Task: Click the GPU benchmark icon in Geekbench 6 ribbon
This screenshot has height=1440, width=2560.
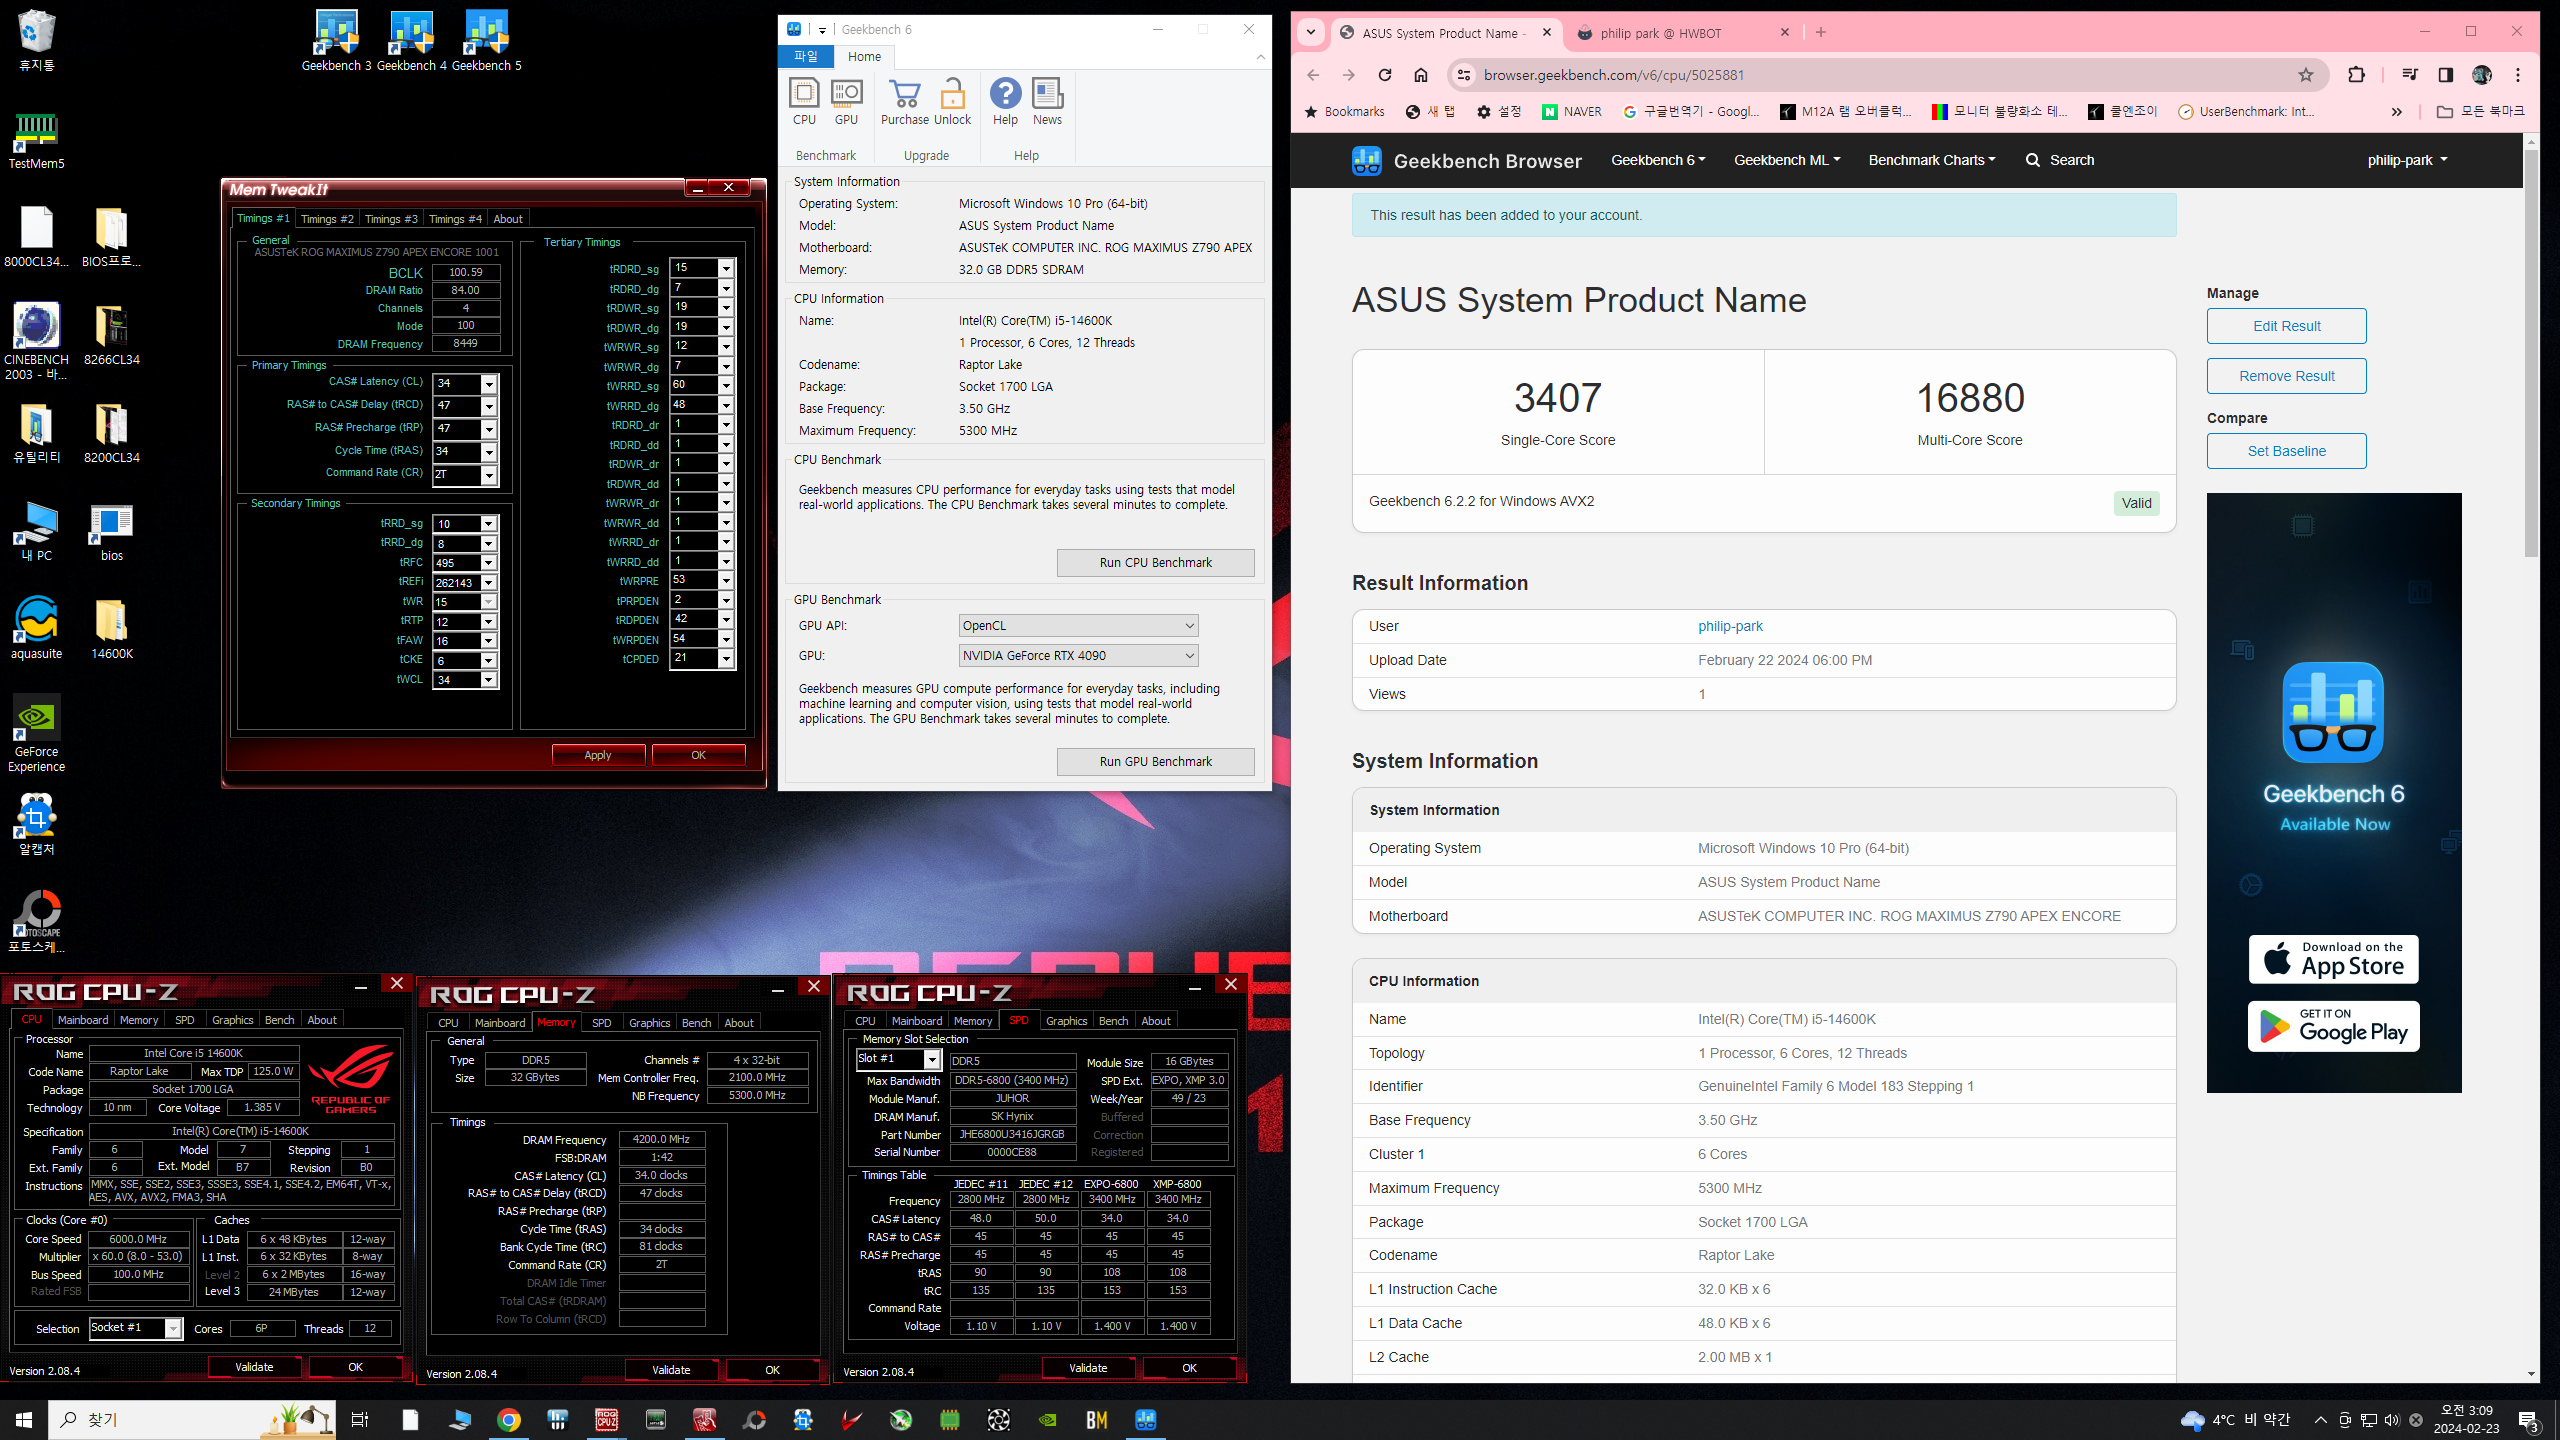Action: coord(846,101)
